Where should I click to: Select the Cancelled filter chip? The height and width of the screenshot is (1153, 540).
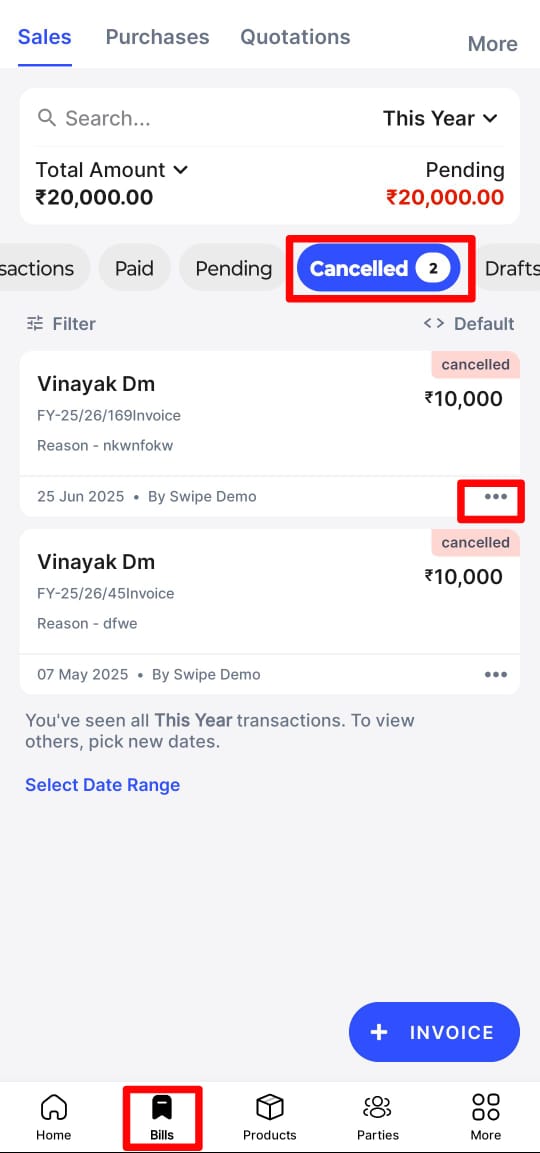click(x=378, y=268)
